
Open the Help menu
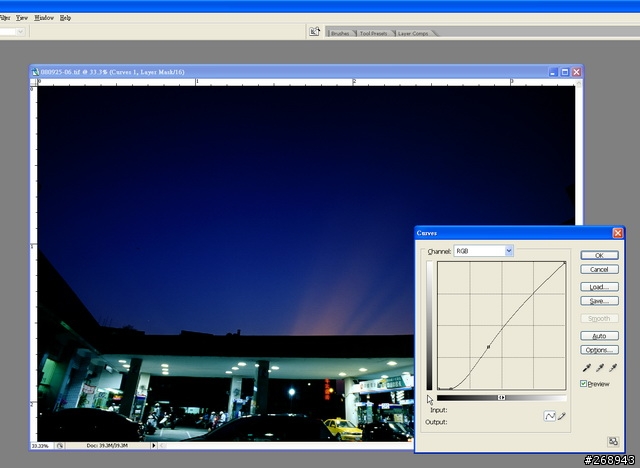click(65, 18)
